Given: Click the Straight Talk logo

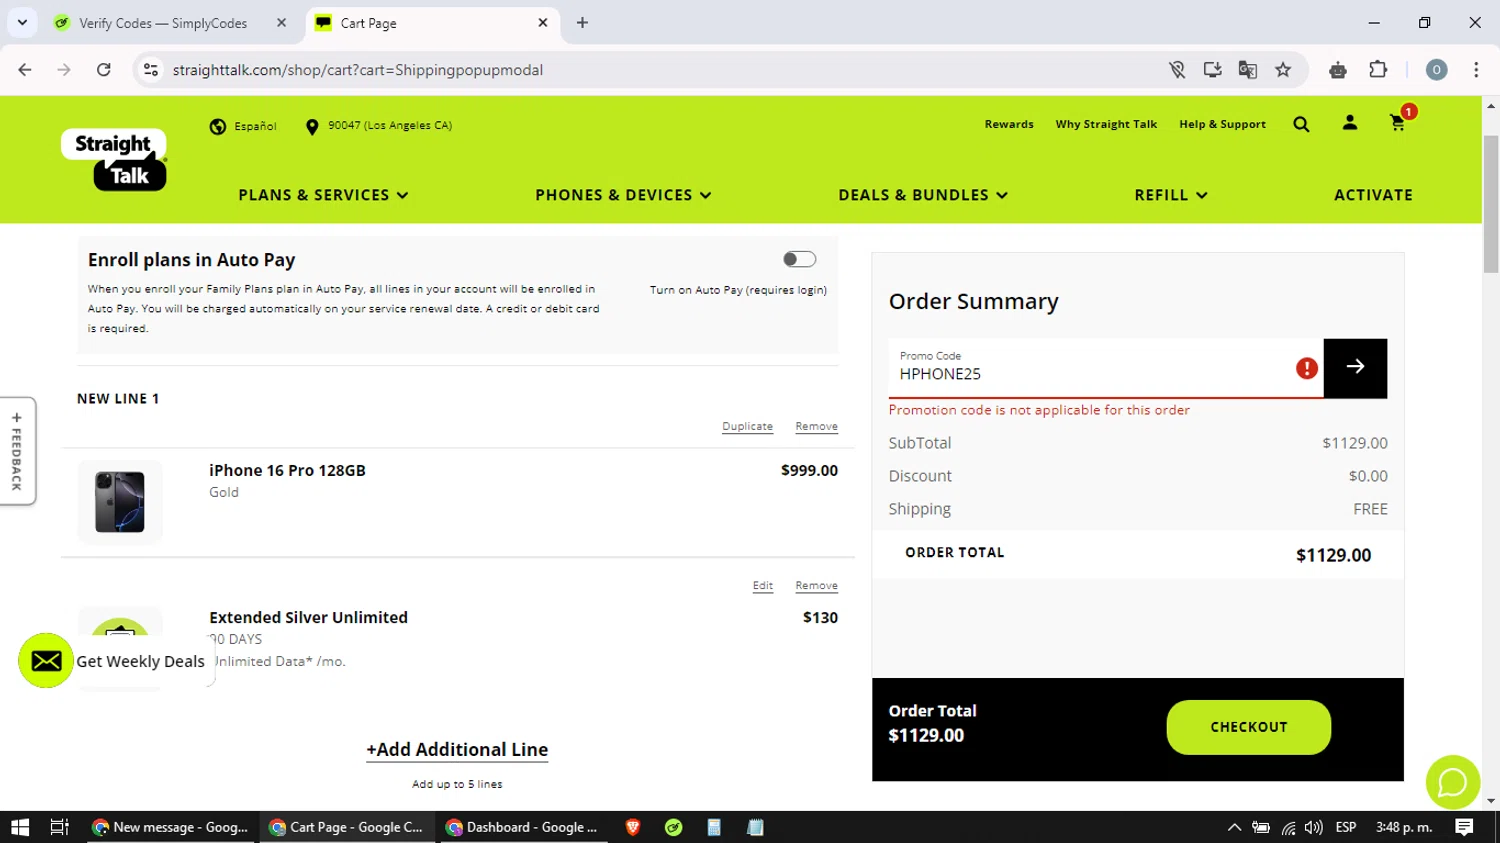Looking at the screenshot, I should click(x=114, y=159).
